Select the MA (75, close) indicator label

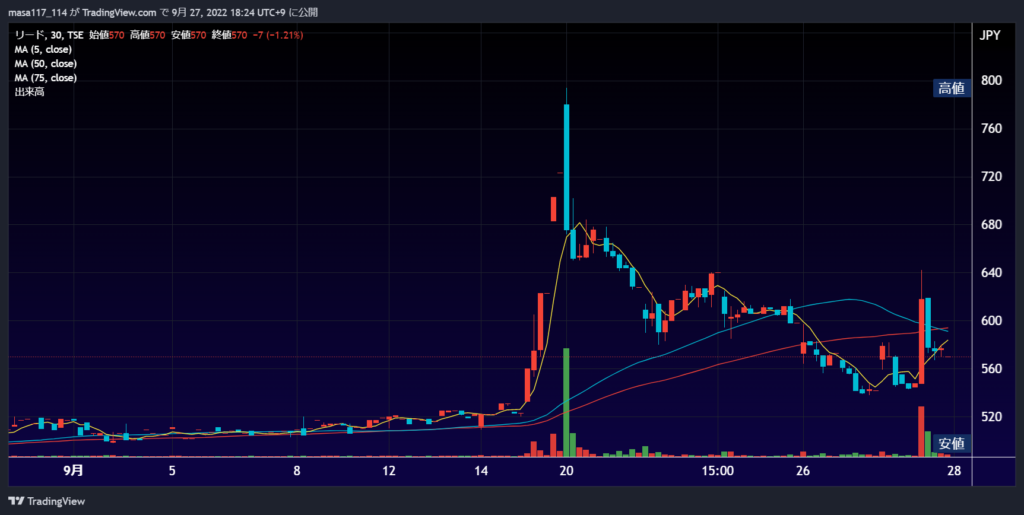(46, 78)
